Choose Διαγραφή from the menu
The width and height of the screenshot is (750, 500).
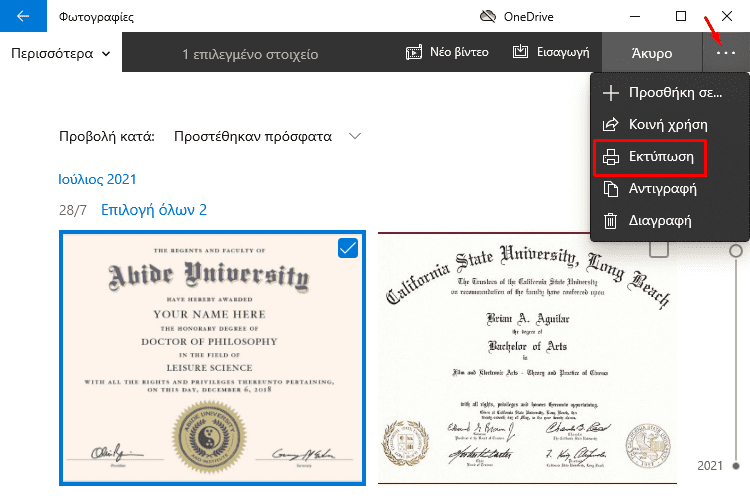click(x=670, y=221)
